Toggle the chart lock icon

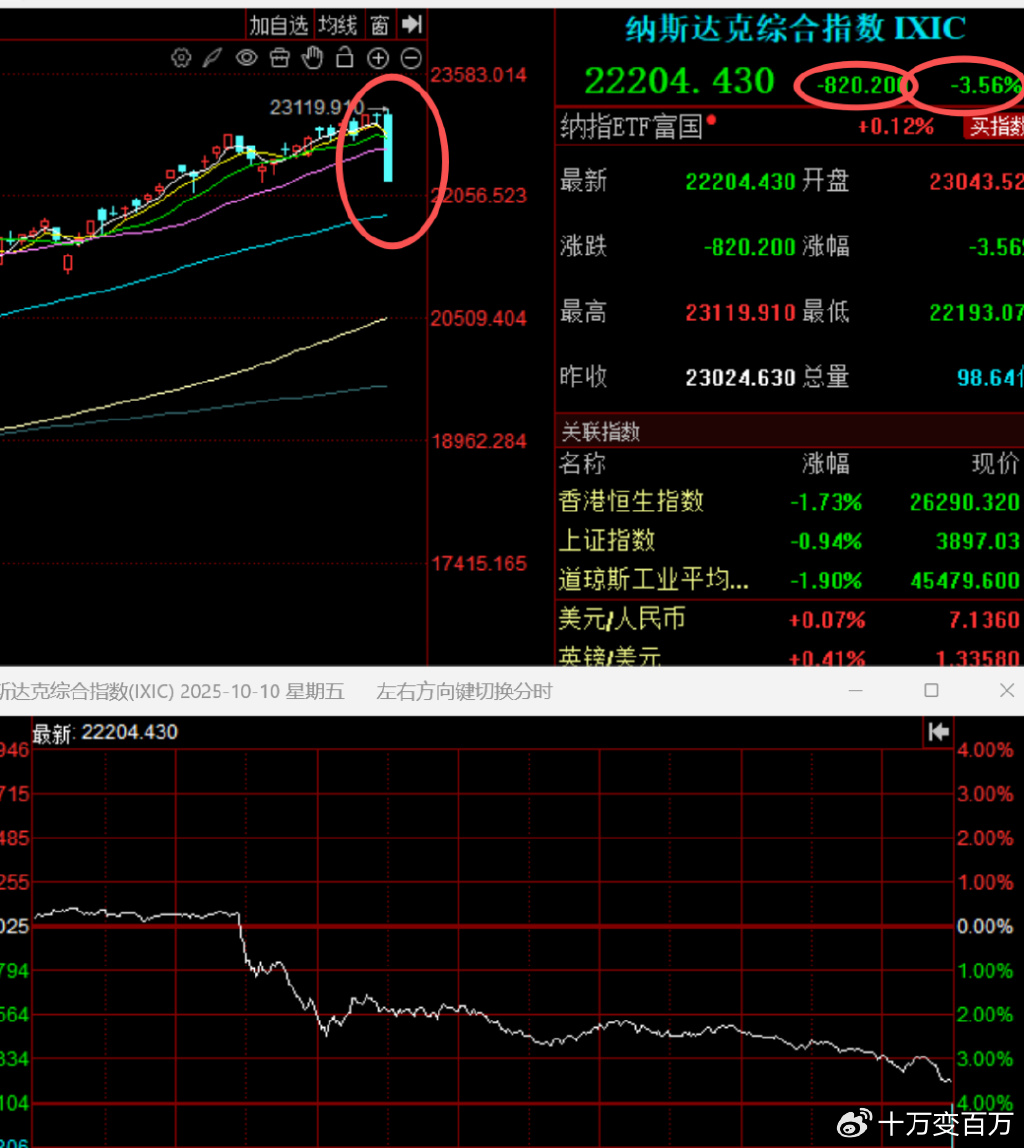(x=345, y=57)
